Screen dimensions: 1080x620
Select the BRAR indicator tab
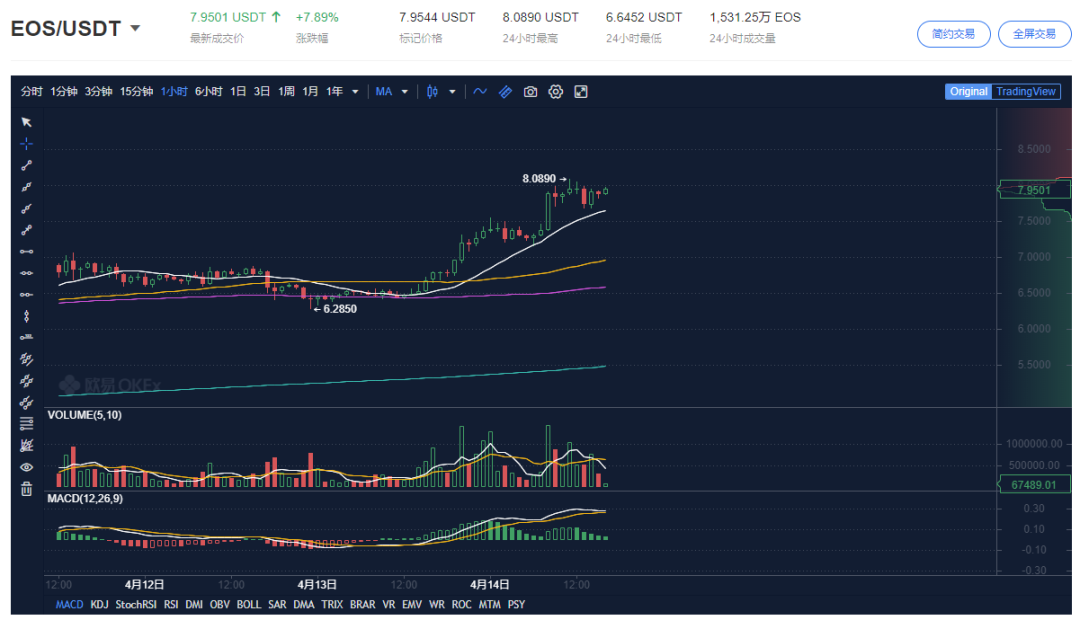coord(362,604)
